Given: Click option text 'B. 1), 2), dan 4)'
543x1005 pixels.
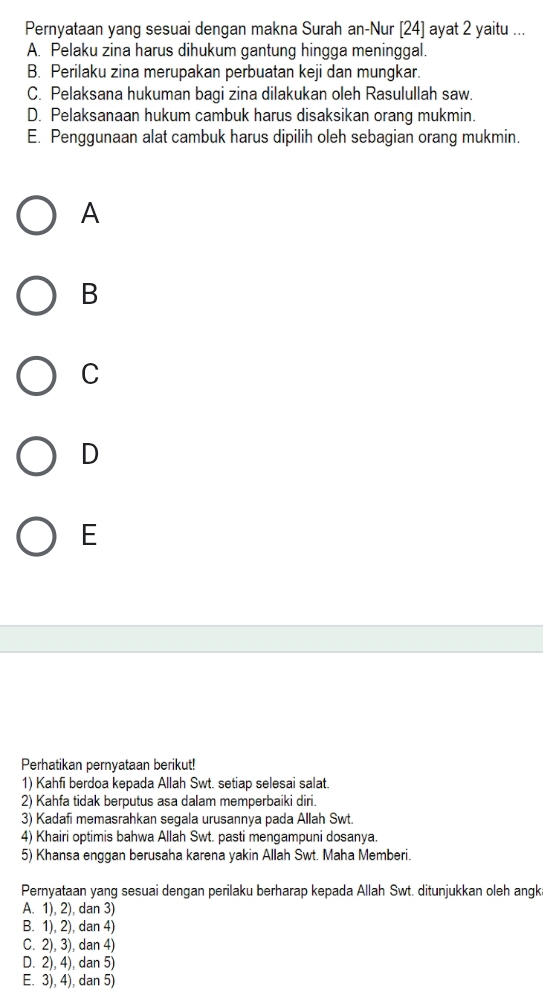Looking at the screenshot, I should pyautogui.click(x=69, y=926).
